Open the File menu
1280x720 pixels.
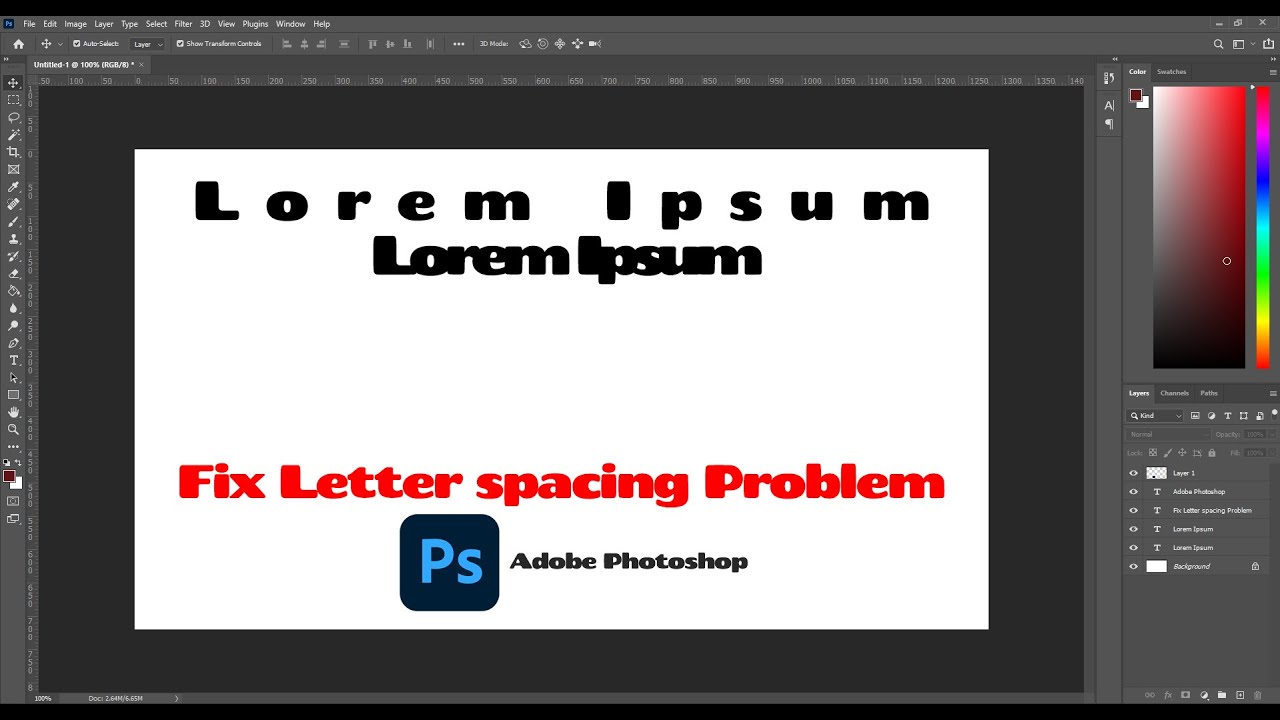point(29,24)
